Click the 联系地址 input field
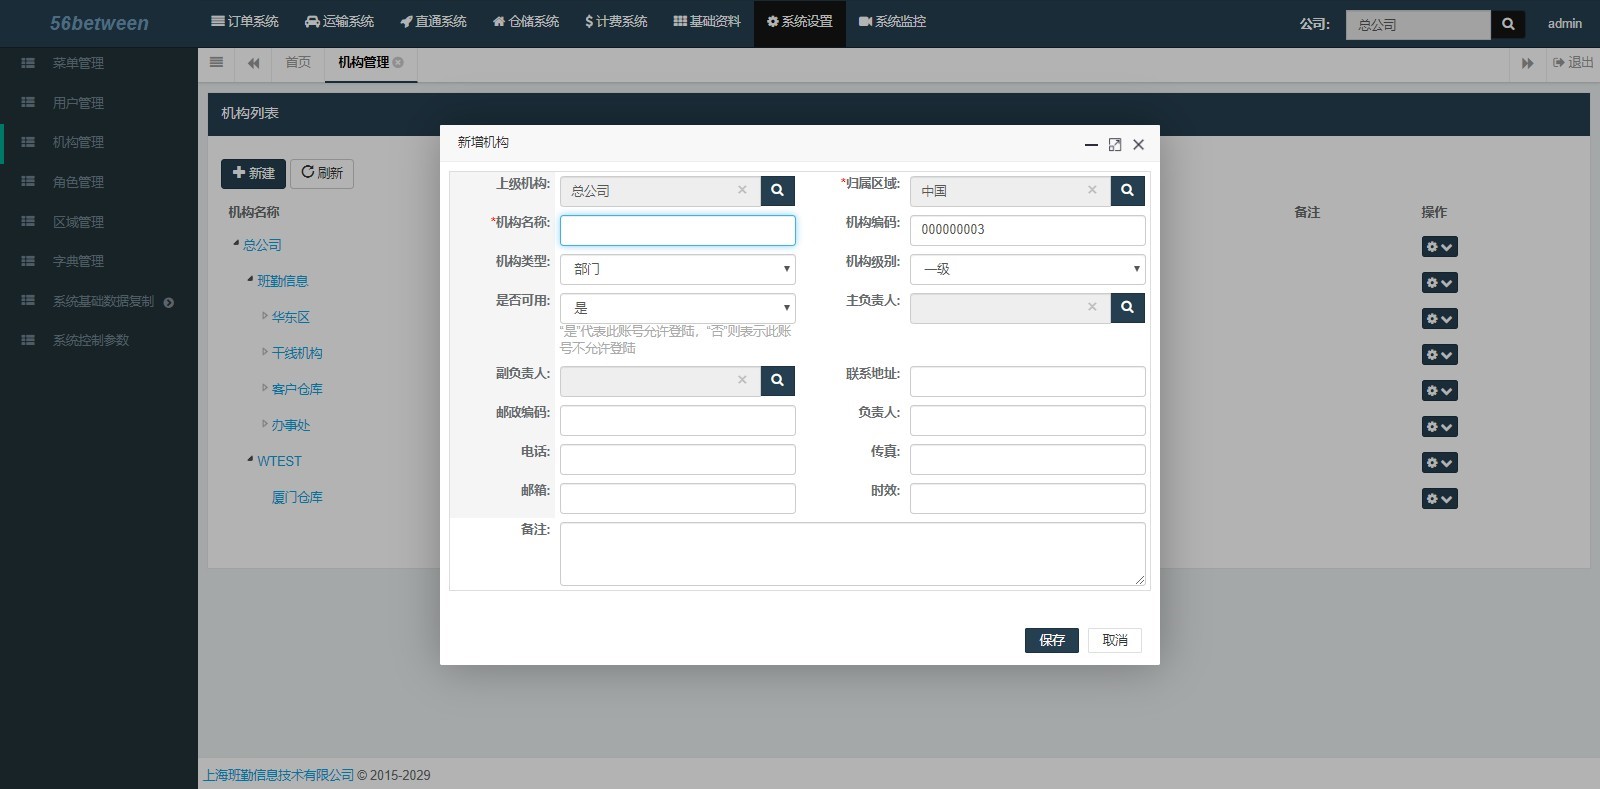The height and width of the screenshot is (789, 1600). pyautogui.click(x=1028, y=381)
